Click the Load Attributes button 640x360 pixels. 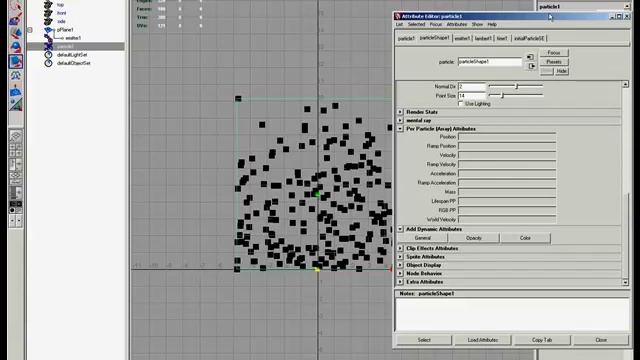pyautogui.click(x=482, y=340)
